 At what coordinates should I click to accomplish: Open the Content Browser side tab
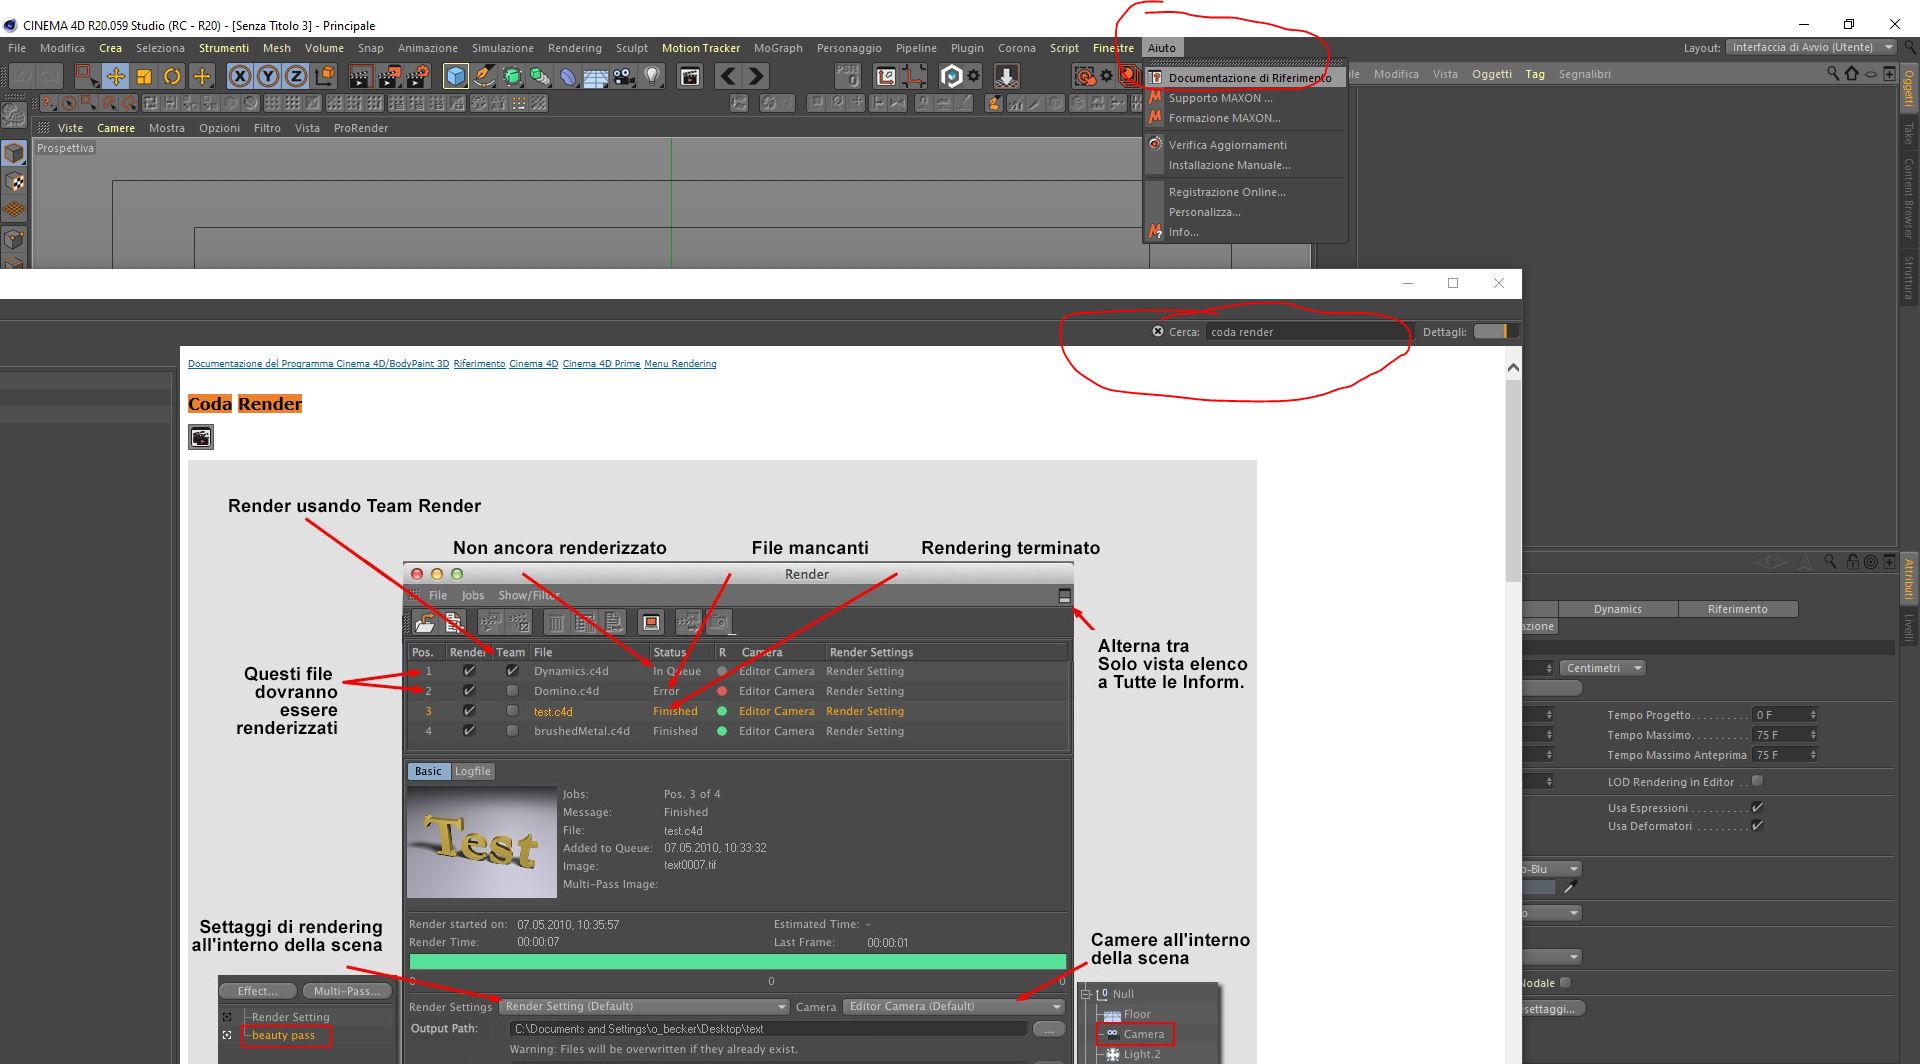(x=1909, y=197)
